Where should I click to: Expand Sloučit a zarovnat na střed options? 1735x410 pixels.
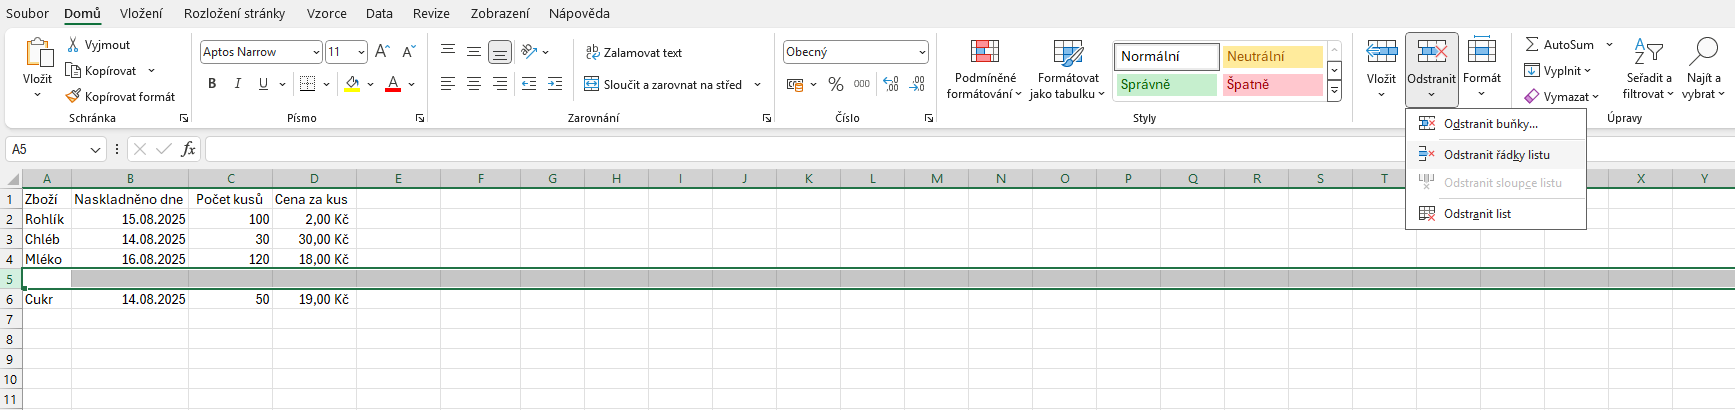[x=757, y=85]
